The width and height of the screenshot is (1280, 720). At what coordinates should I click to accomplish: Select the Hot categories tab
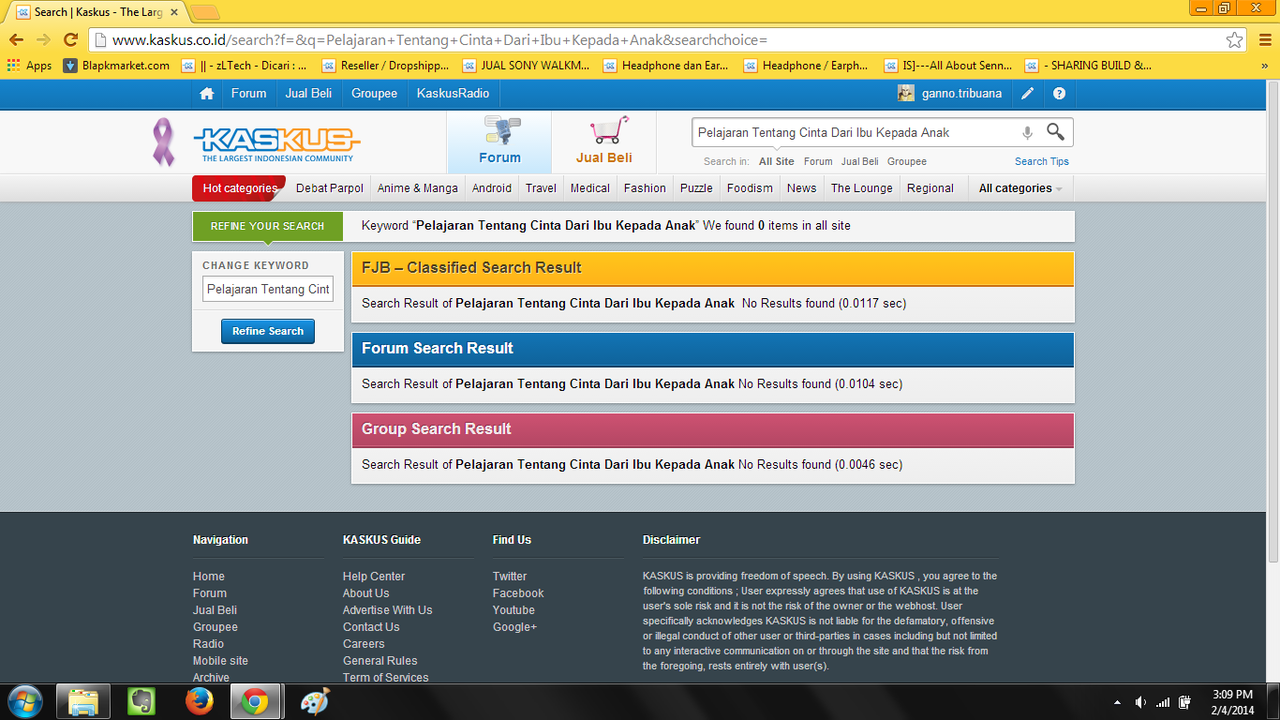[x=239, y=188]
